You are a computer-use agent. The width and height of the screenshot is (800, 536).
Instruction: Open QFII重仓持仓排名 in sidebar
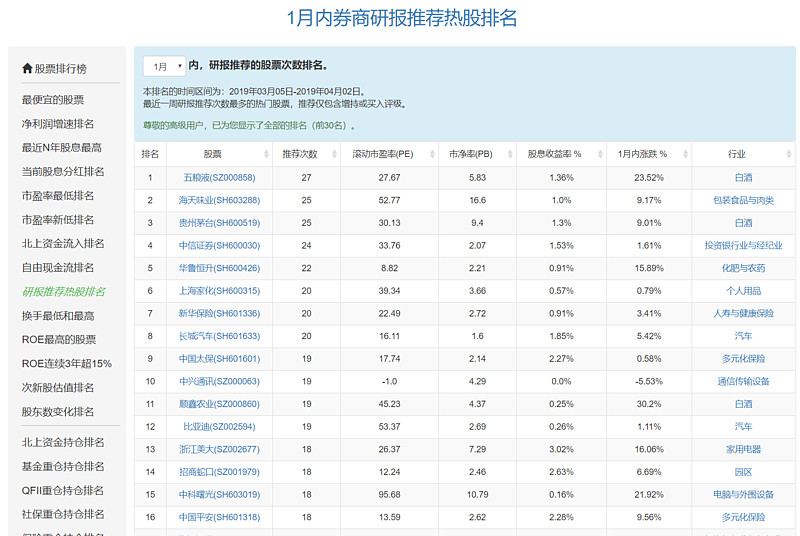(x=62, y=490)
